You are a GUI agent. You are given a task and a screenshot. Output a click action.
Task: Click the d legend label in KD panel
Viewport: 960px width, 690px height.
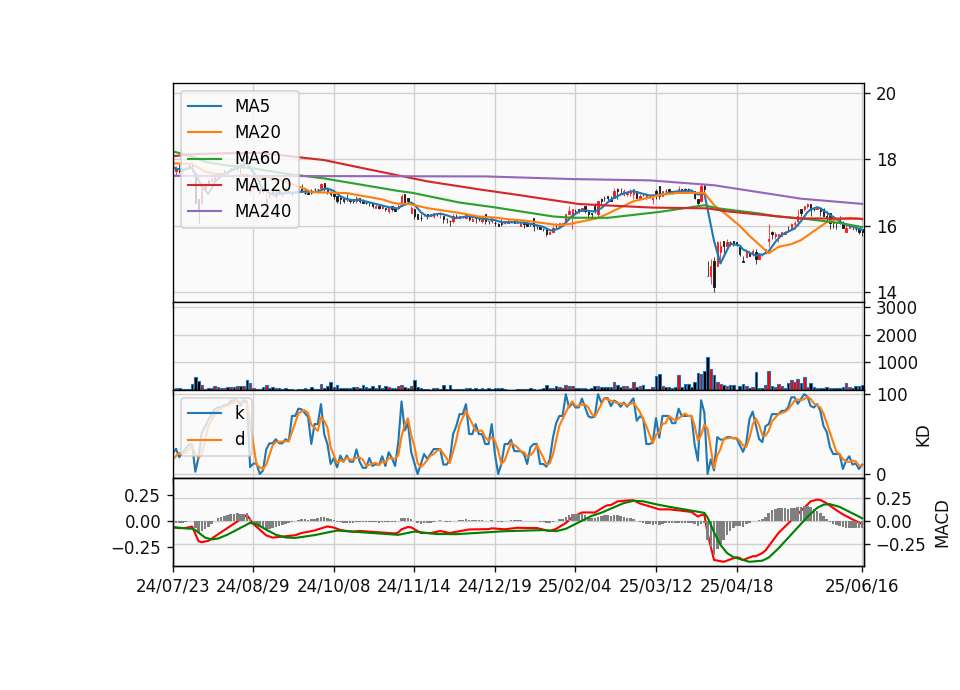[x=239, y=439]
